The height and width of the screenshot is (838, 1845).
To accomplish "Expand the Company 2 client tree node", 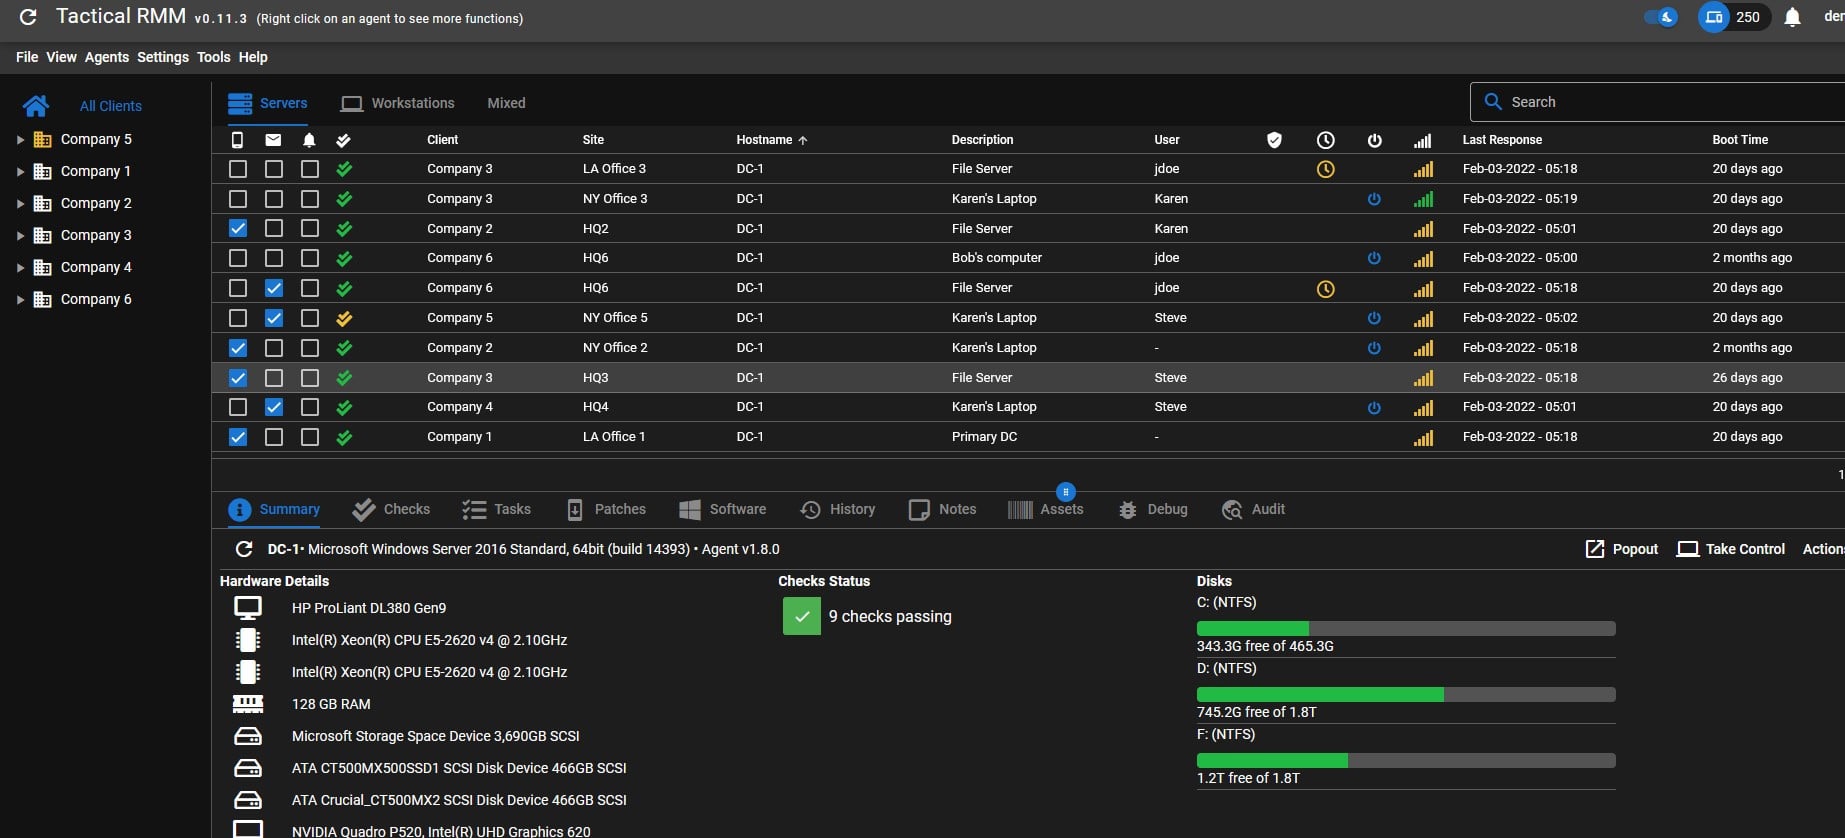I will pos(20,204).
